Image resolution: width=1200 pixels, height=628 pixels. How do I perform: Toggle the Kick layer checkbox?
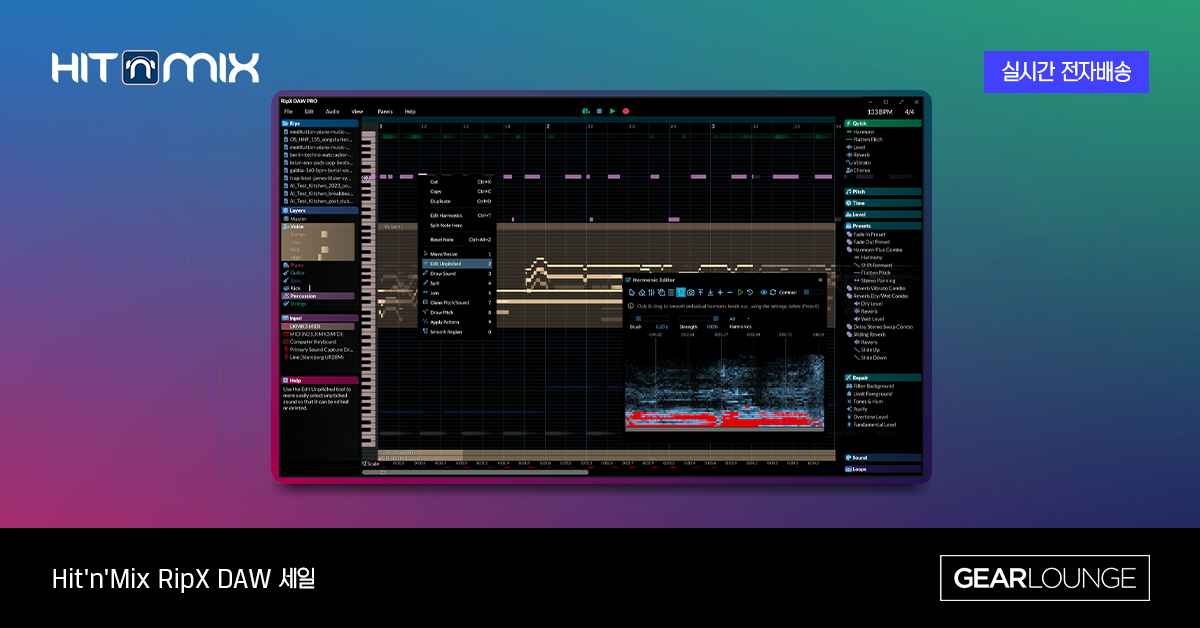[x=286, y=287]
